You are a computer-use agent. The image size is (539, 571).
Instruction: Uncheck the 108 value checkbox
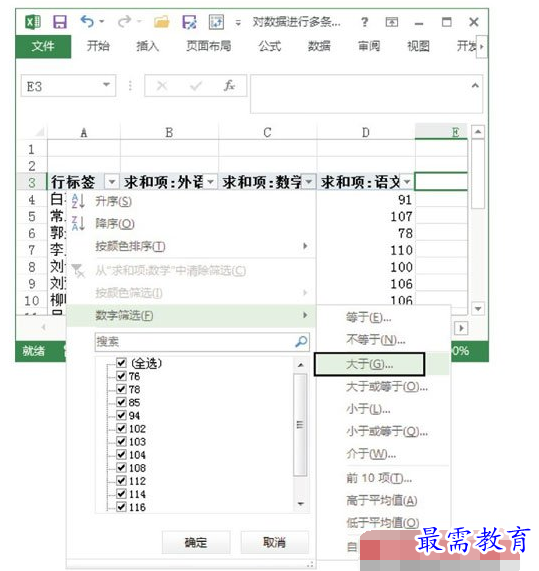[x=121, y=468]
